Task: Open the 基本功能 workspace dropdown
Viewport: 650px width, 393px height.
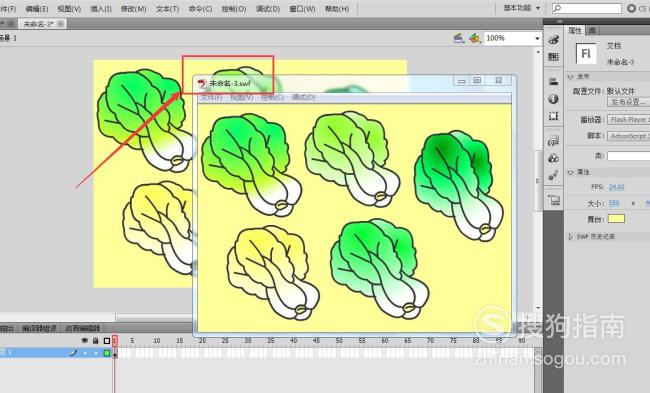Action: (x=522, y=8)
